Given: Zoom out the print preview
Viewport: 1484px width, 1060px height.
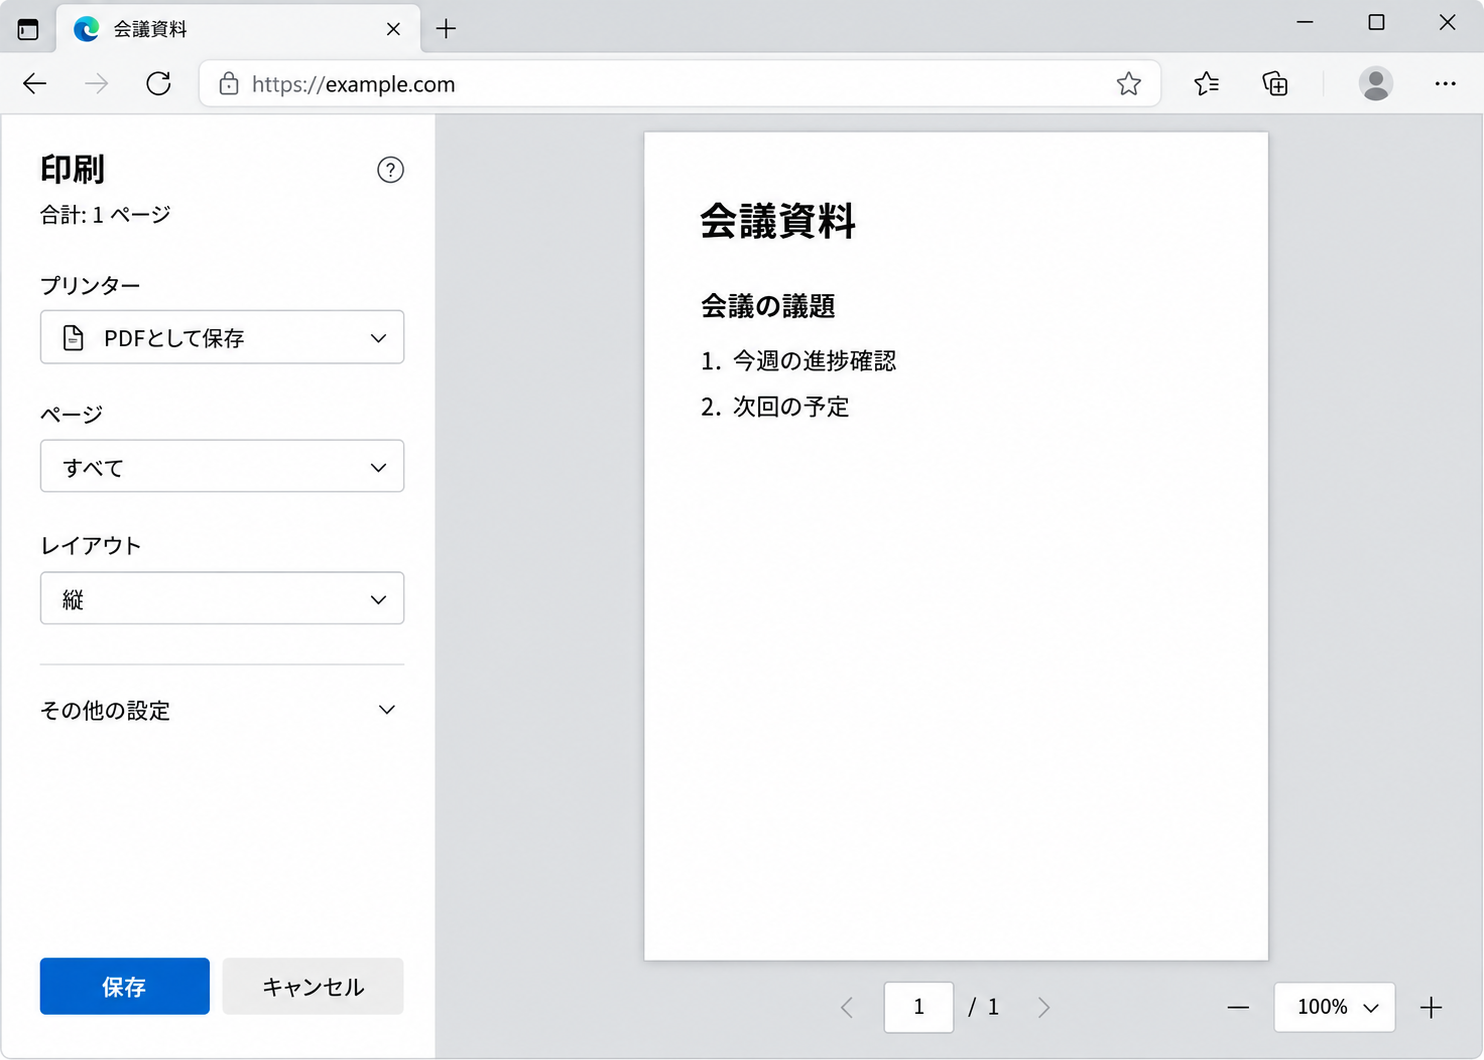Looking at the screenshot, I should (1238, 1007).
